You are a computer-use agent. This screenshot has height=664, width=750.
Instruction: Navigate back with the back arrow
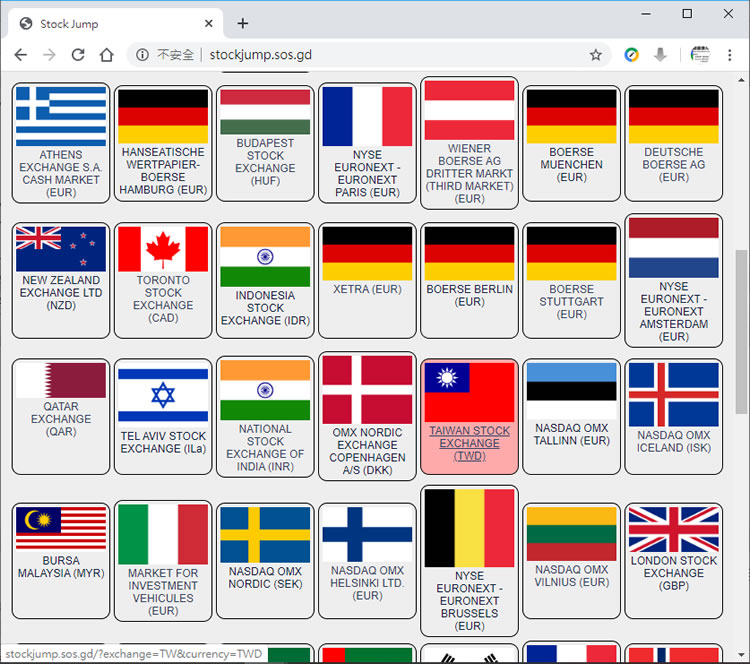21,55
